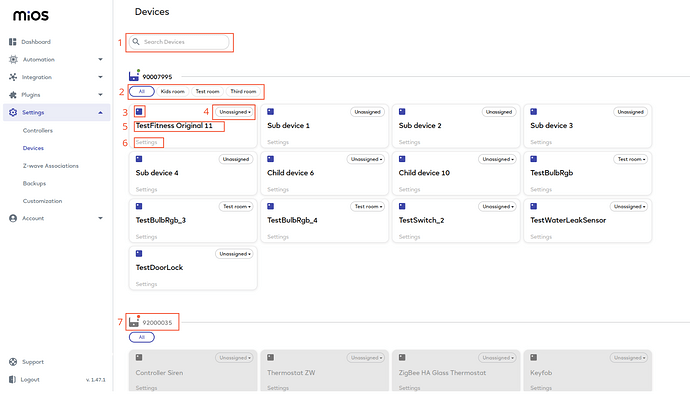Click the Unassigned label on Sub device 3
This screenshot has width=690, height=396.
click(x=631, y=112)
